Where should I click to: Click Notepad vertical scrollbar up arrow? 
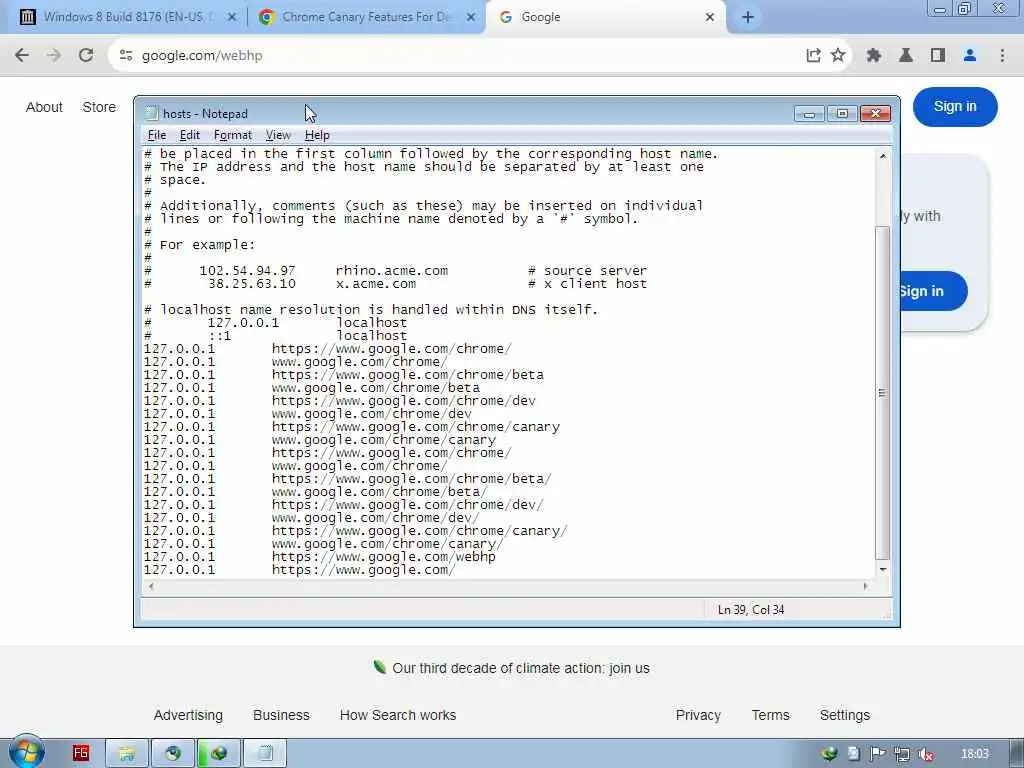point(882,156)
